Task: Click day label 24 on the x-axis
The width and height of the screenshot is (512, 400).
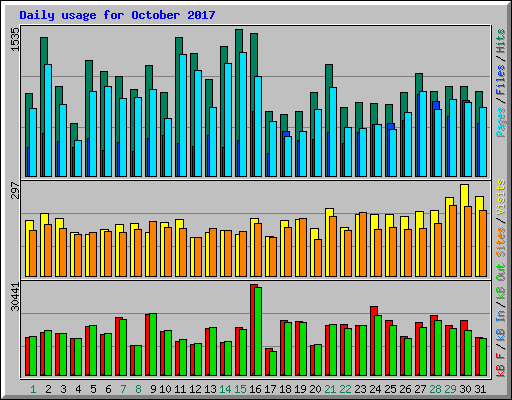Action: coord(375,389)
